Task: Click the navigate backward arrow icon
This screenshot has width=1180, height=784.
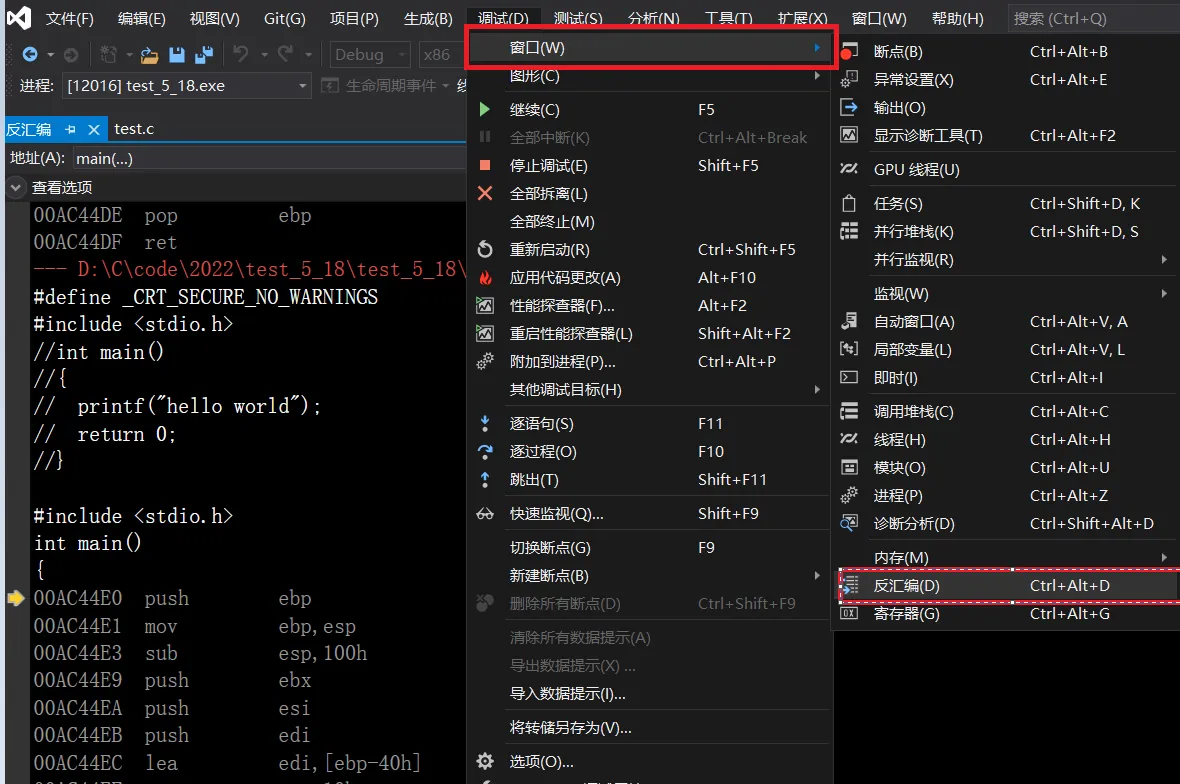Action: [x=30, y=54]
